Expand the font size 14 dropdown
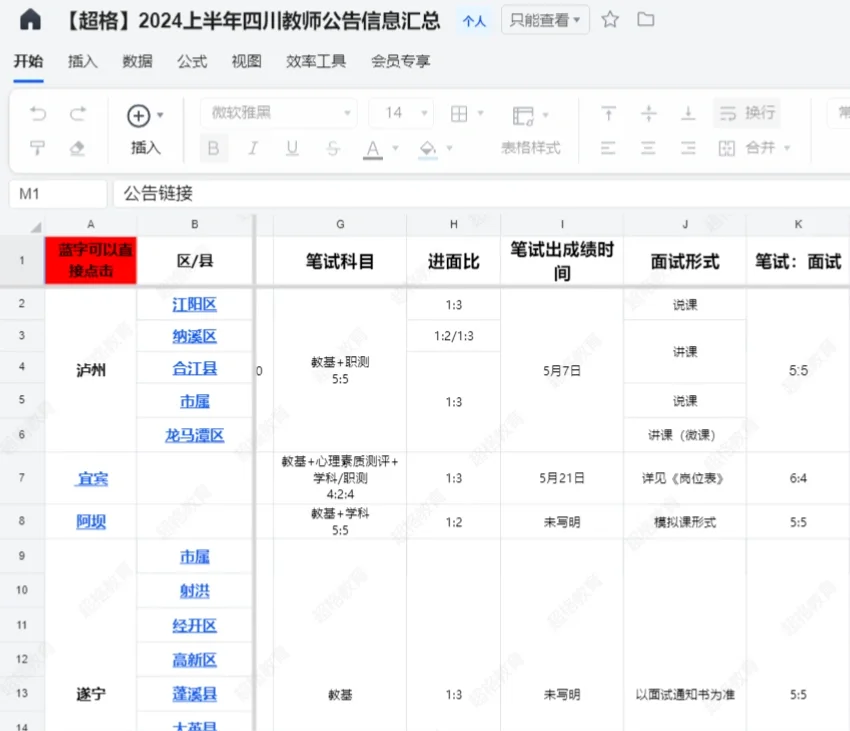This screenshot has height=731, width=850. tap(422, 113)
